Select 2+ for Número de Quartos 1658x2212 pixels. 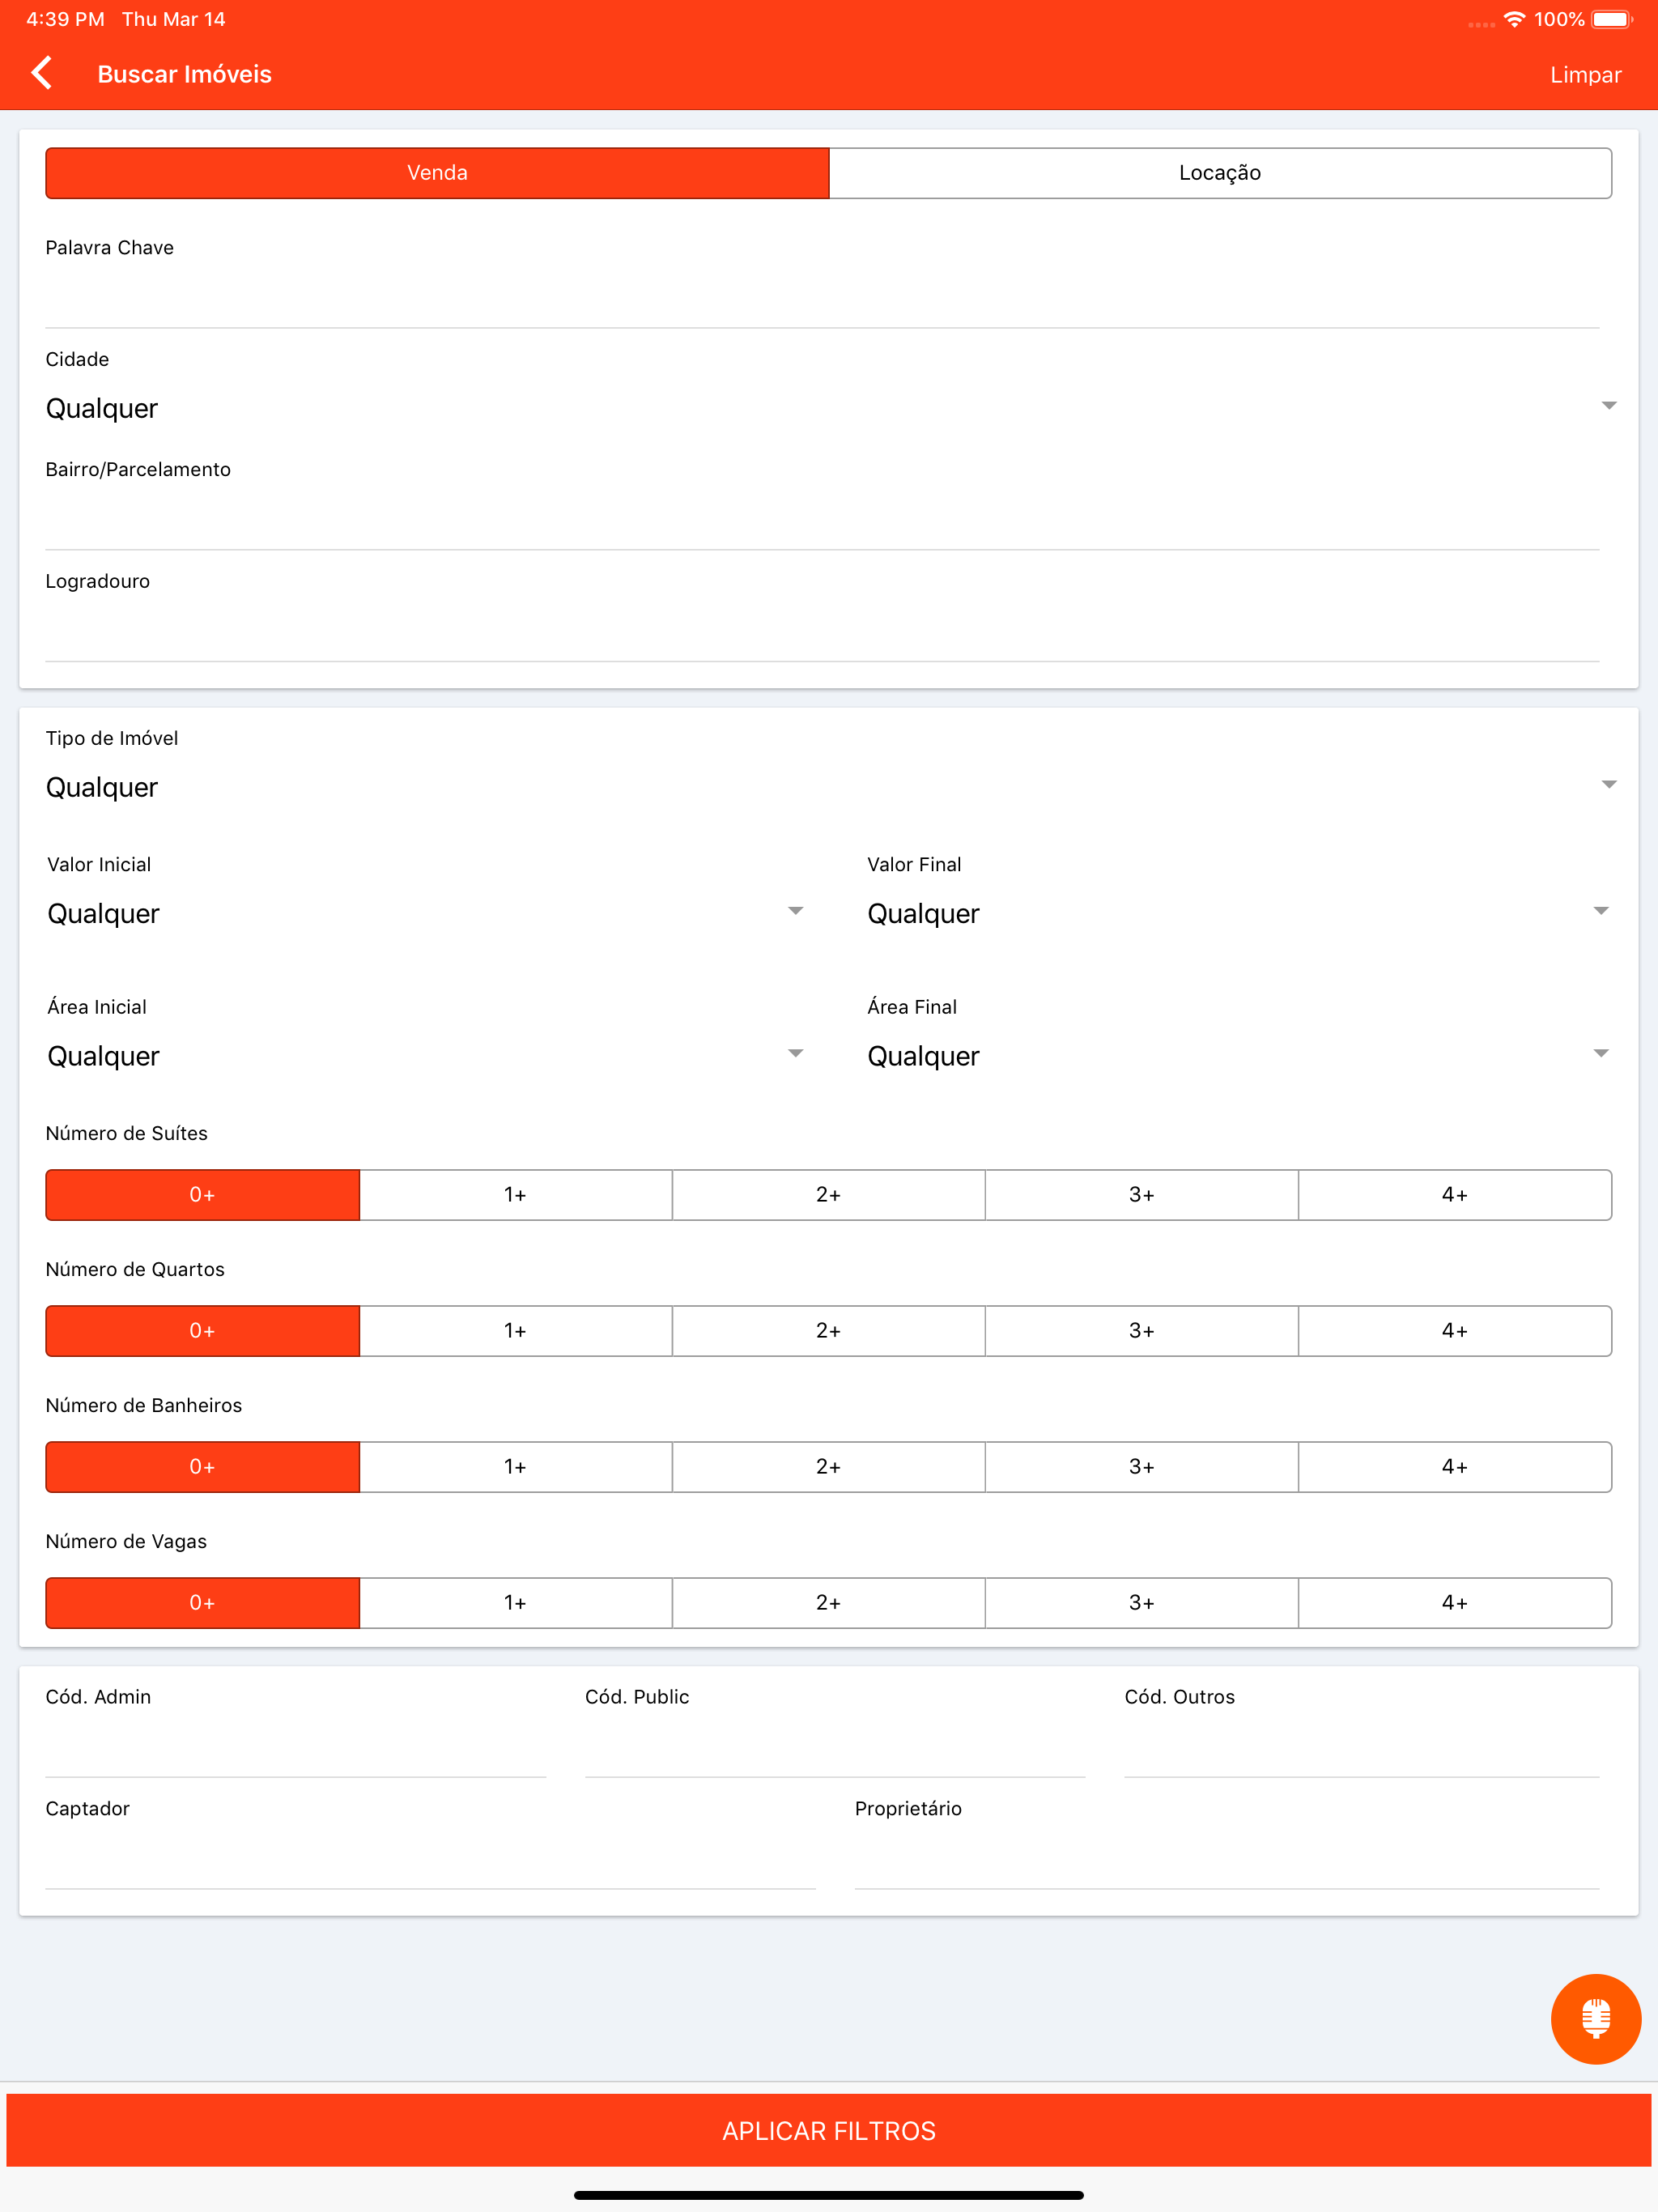(x=828, y=1331)
